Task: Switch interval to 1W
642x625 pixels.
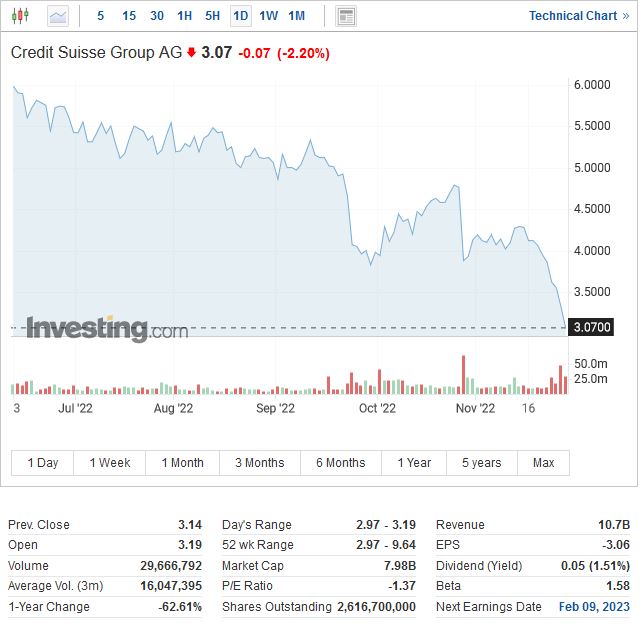Action: pos(269,16)
